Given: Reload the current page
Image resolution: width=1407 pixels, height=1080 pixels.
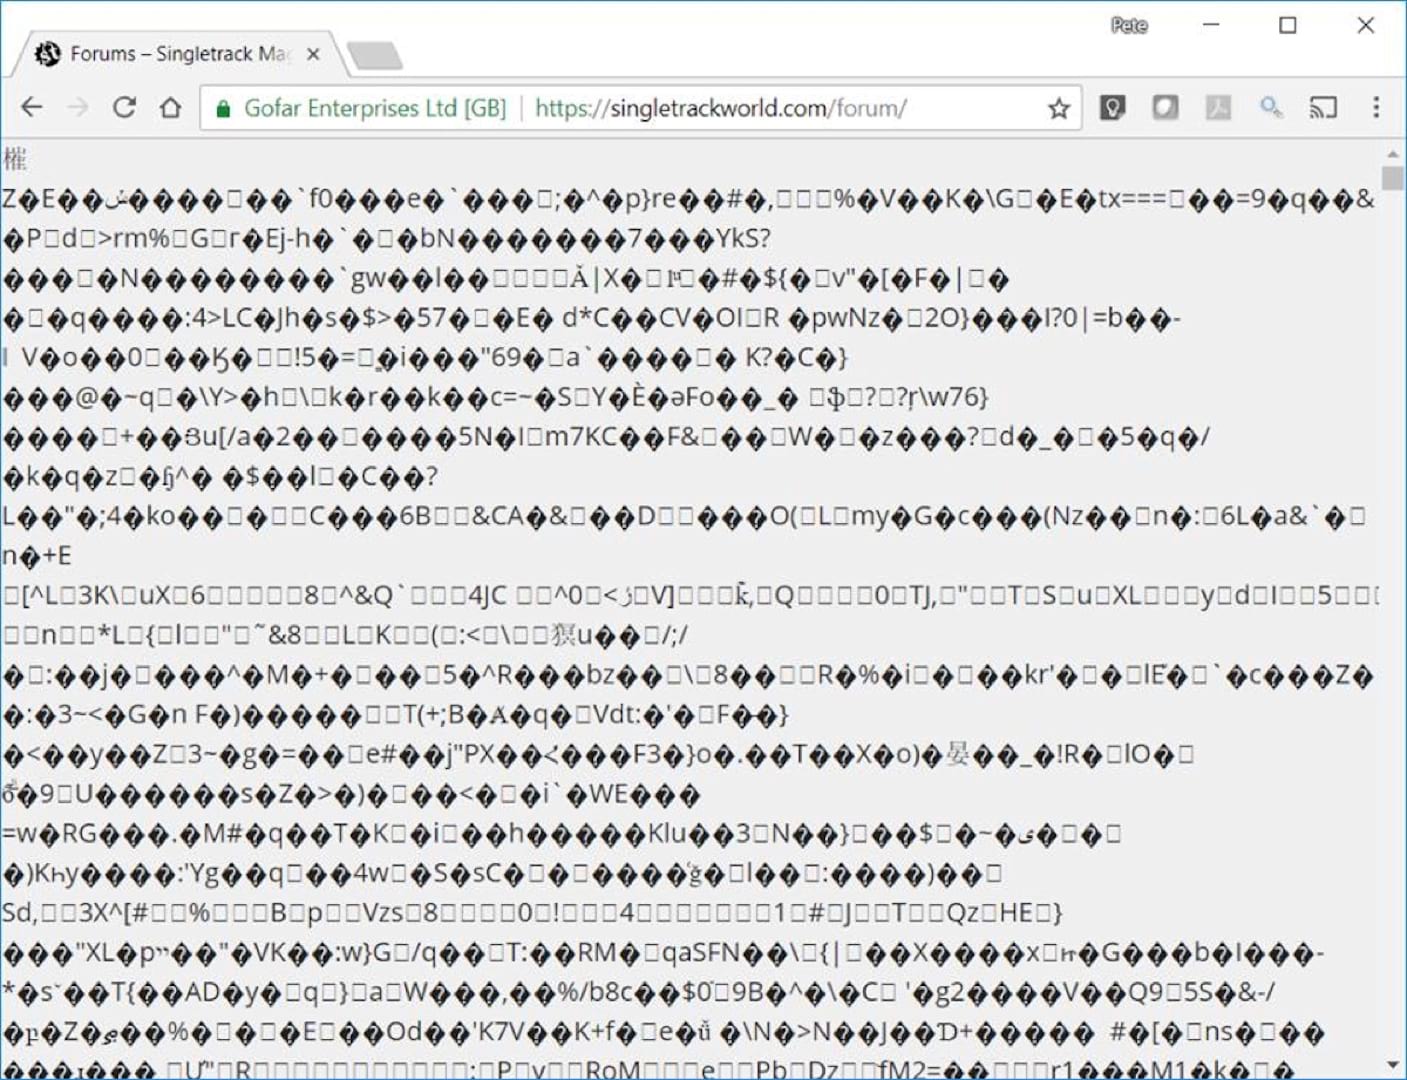Looking at the screenshot, I should click(124, 107).
